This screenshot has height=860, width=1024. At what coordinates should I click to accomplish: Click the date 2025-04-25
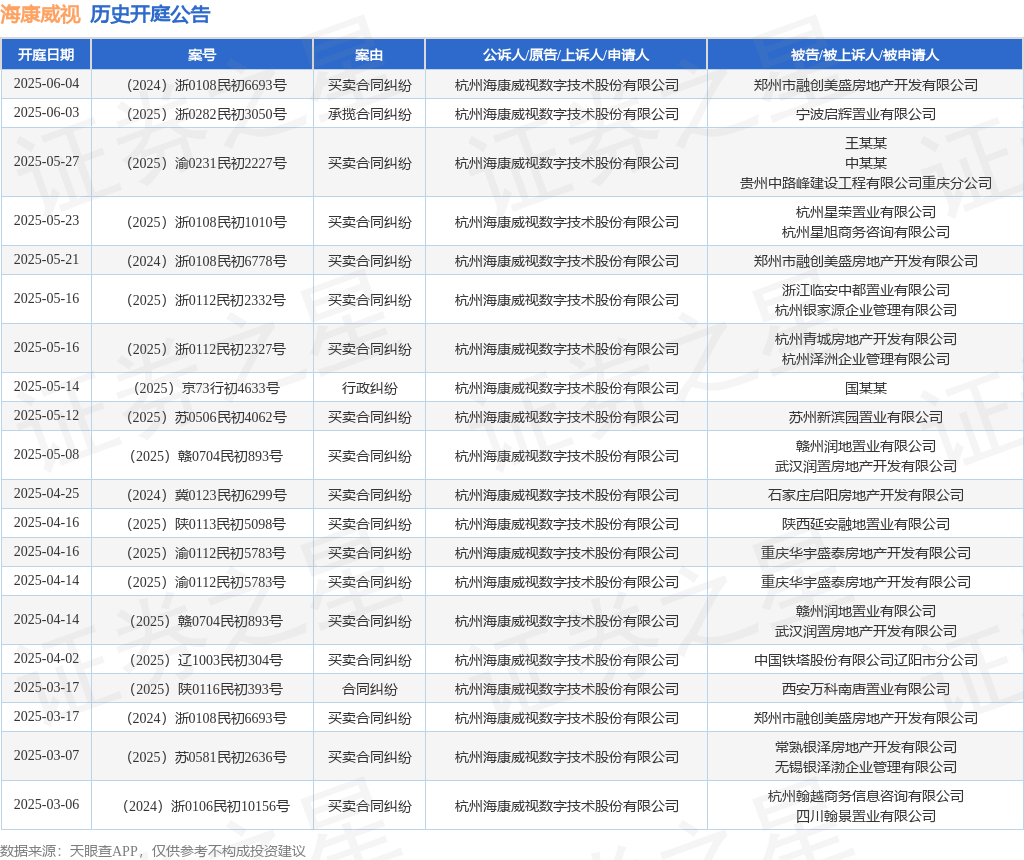(x=46, y=493)
